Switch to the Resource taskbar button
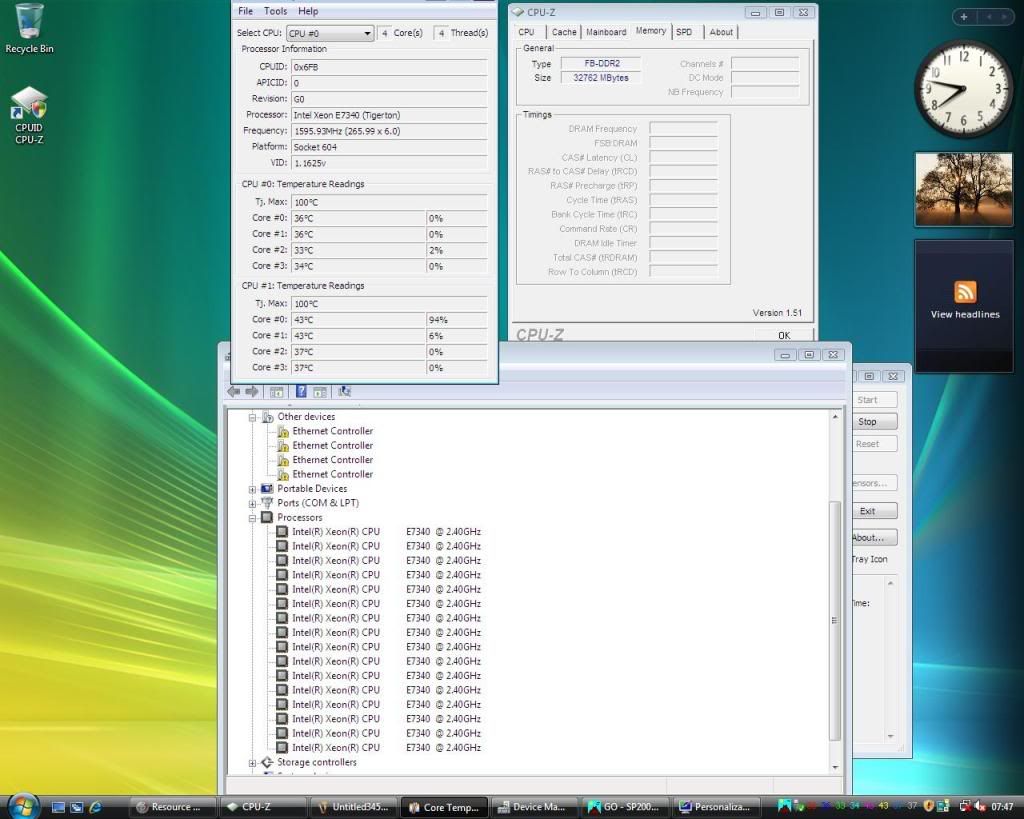 (x=172, y=807)
